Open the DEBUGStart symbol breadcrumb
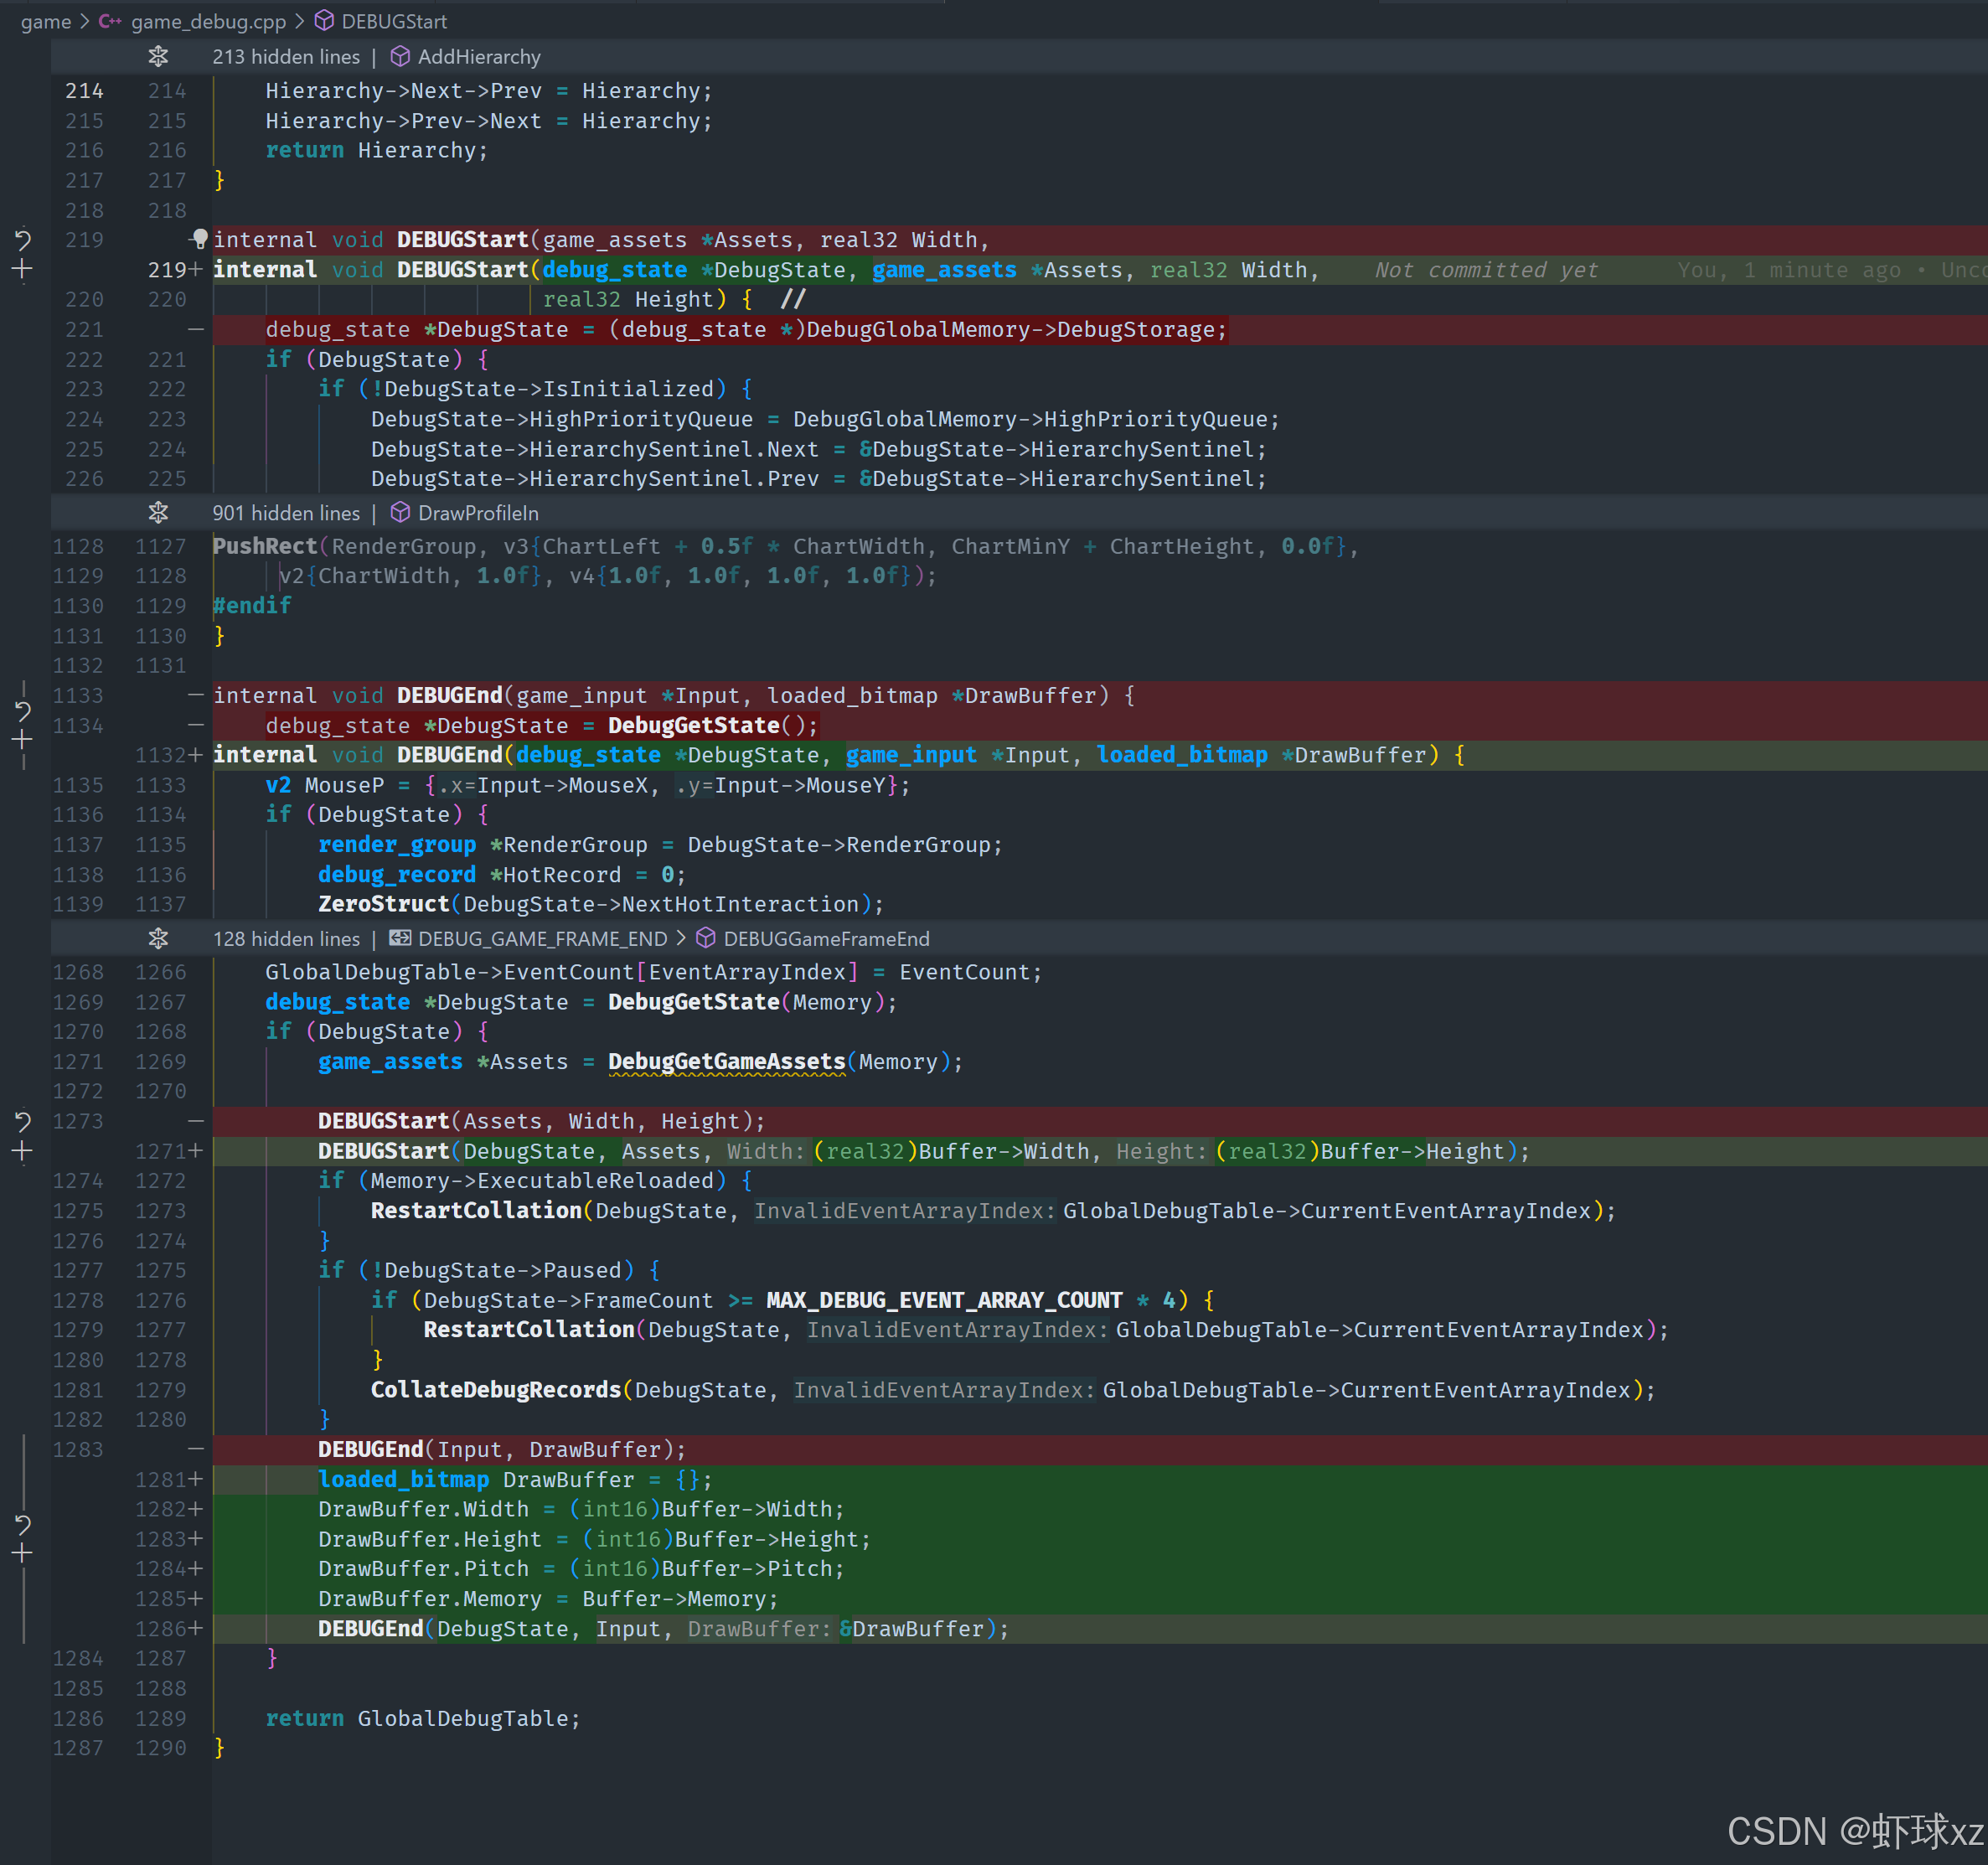 coord(393,21)
